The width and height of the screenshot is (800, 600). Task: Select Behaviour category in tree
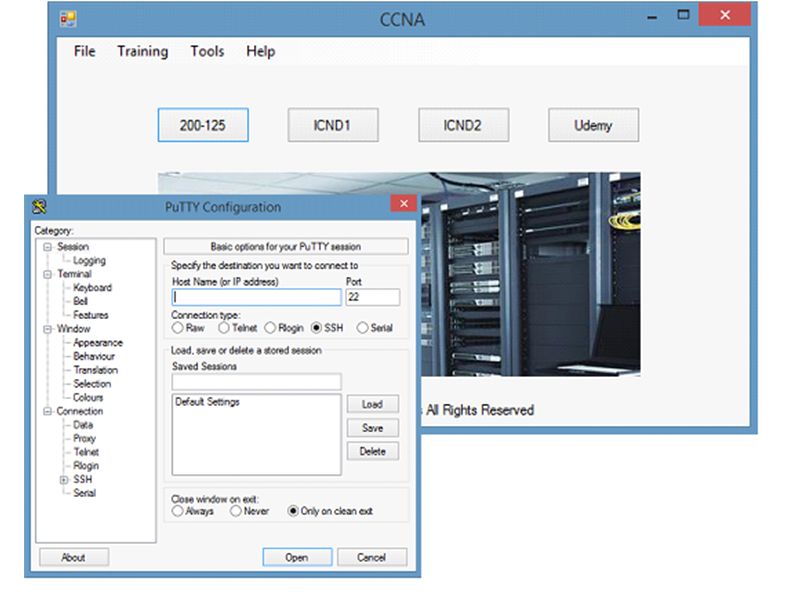pos(94,356)
